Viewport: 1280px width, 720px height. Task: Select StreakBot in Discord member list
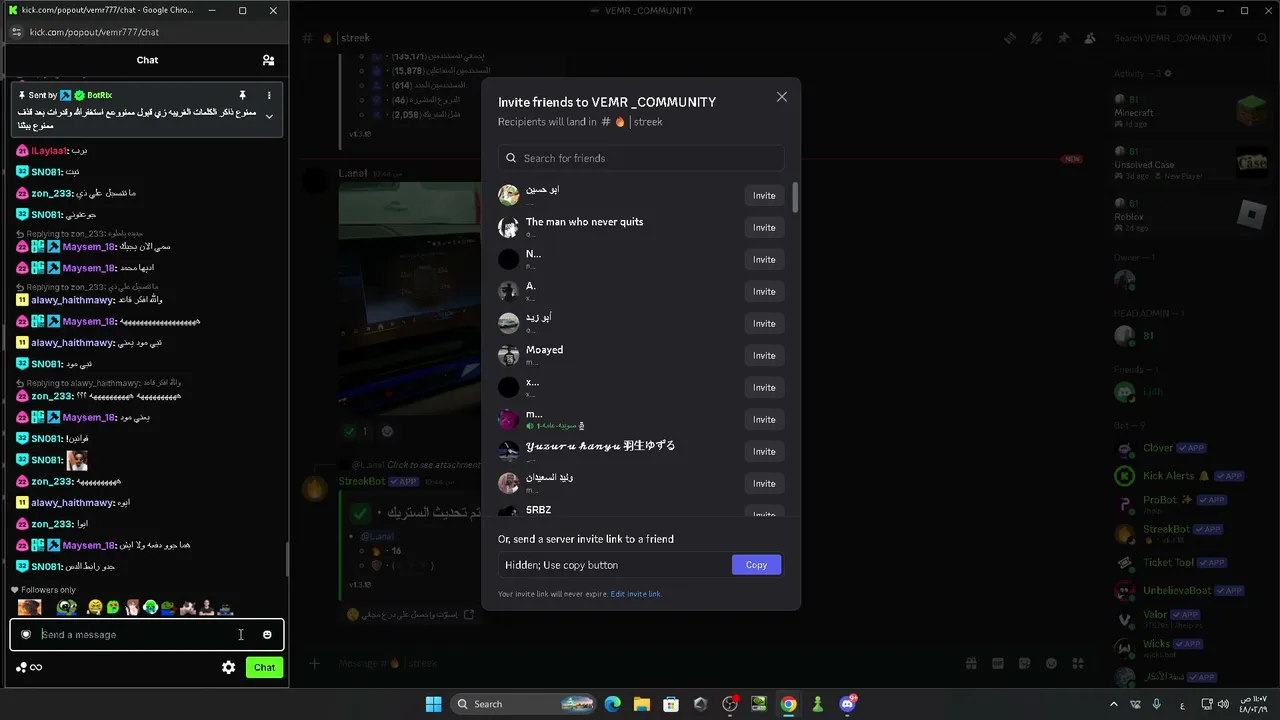tap(1192, 531)
